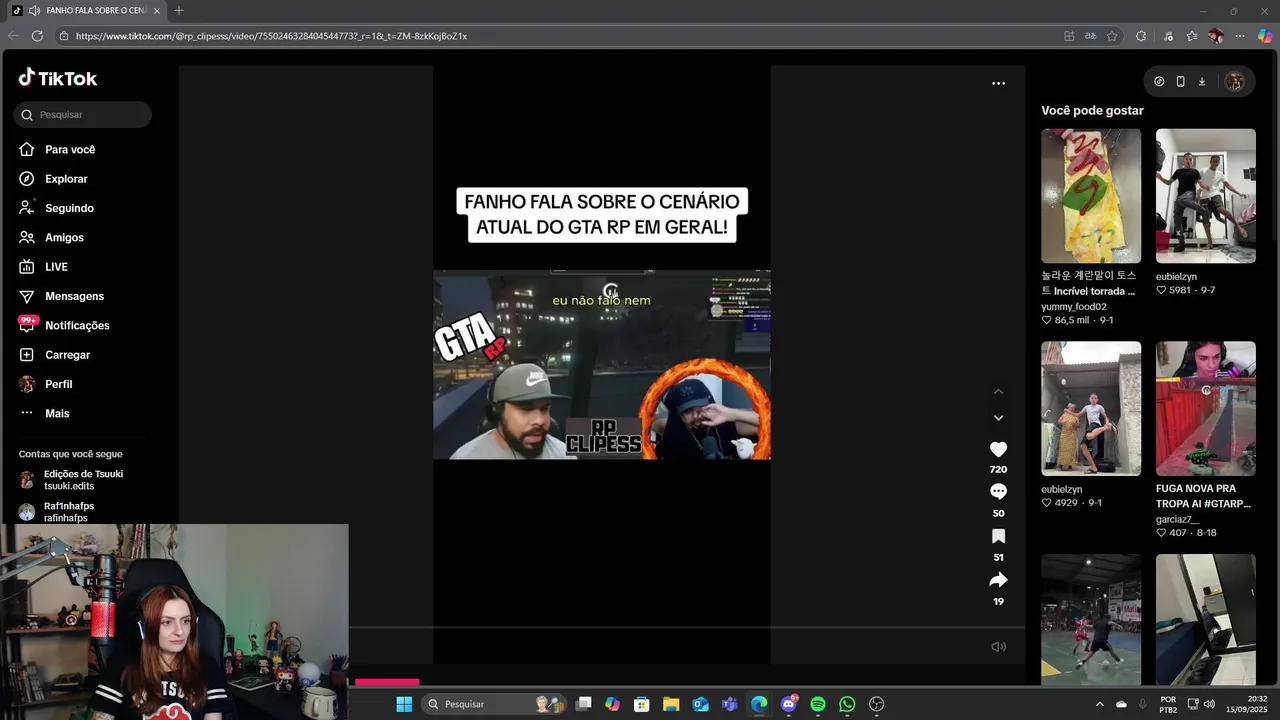
Task: Open File Explorer from taskbar
Action: coord(671,704)
